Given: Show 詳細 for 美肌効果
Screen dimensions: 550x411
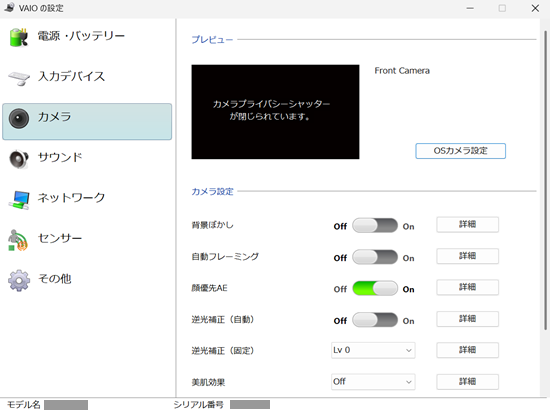Looking at the screenshot, I should tap(468, 382).
